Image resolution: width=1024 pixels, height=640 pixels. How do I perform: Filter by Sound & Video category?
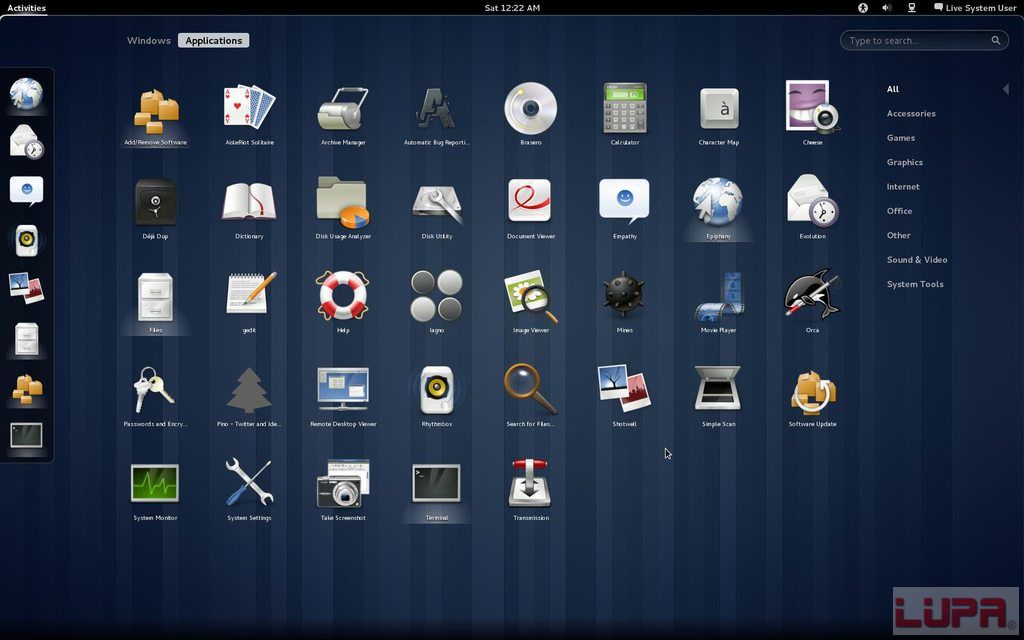pos(917,260)
